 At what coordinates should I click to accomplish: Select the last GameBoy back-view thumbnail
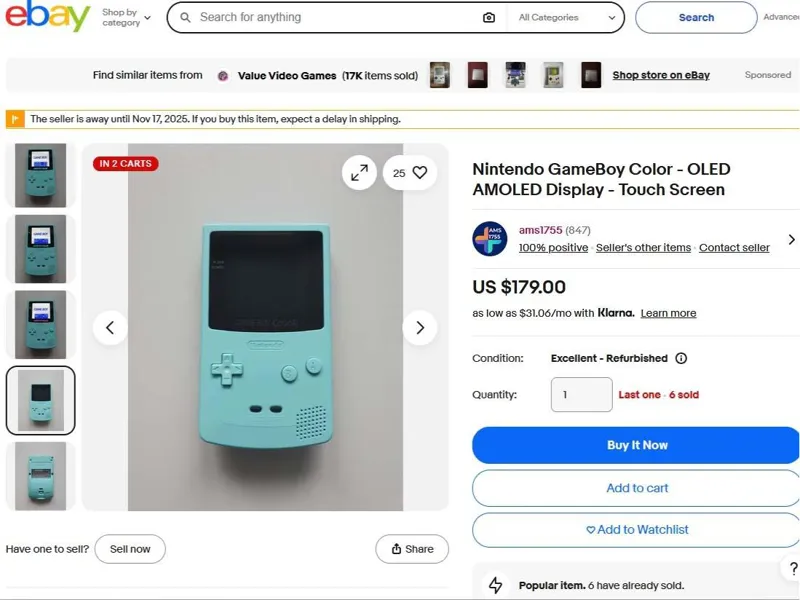coord(41,476)
